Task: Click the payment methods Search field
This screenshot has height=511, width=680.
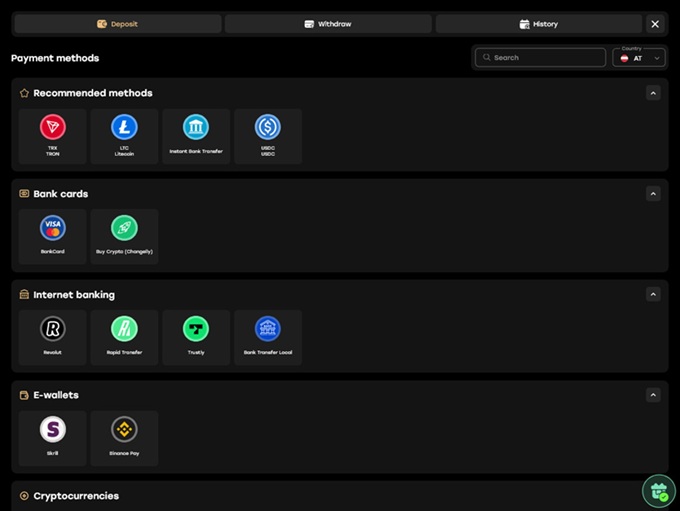Action: [540, 58]
